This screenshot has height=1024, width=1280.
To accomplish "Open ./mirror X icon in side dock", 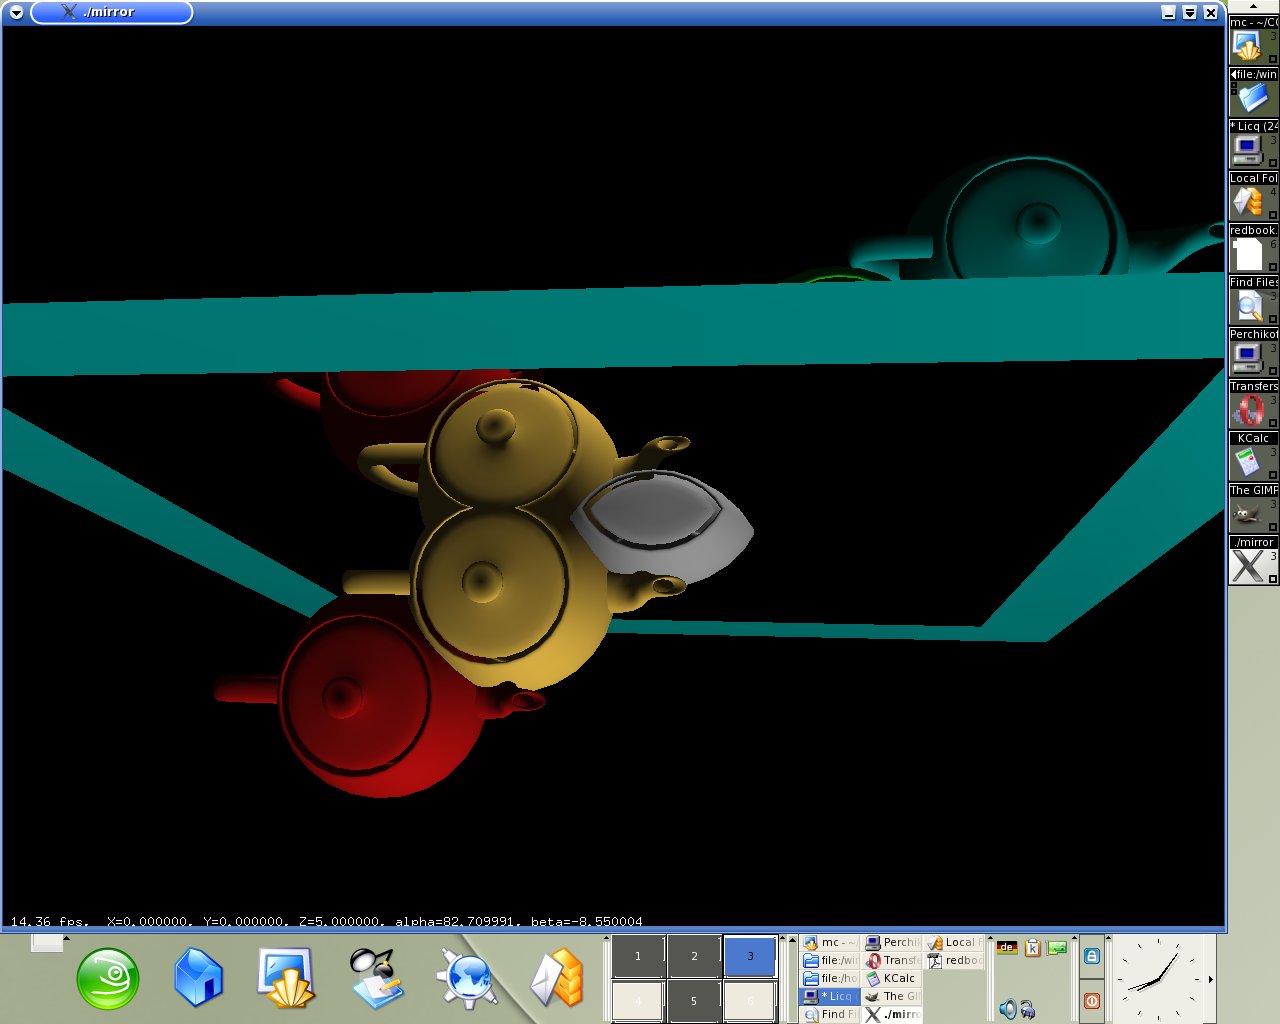I will click(1253, 560).
